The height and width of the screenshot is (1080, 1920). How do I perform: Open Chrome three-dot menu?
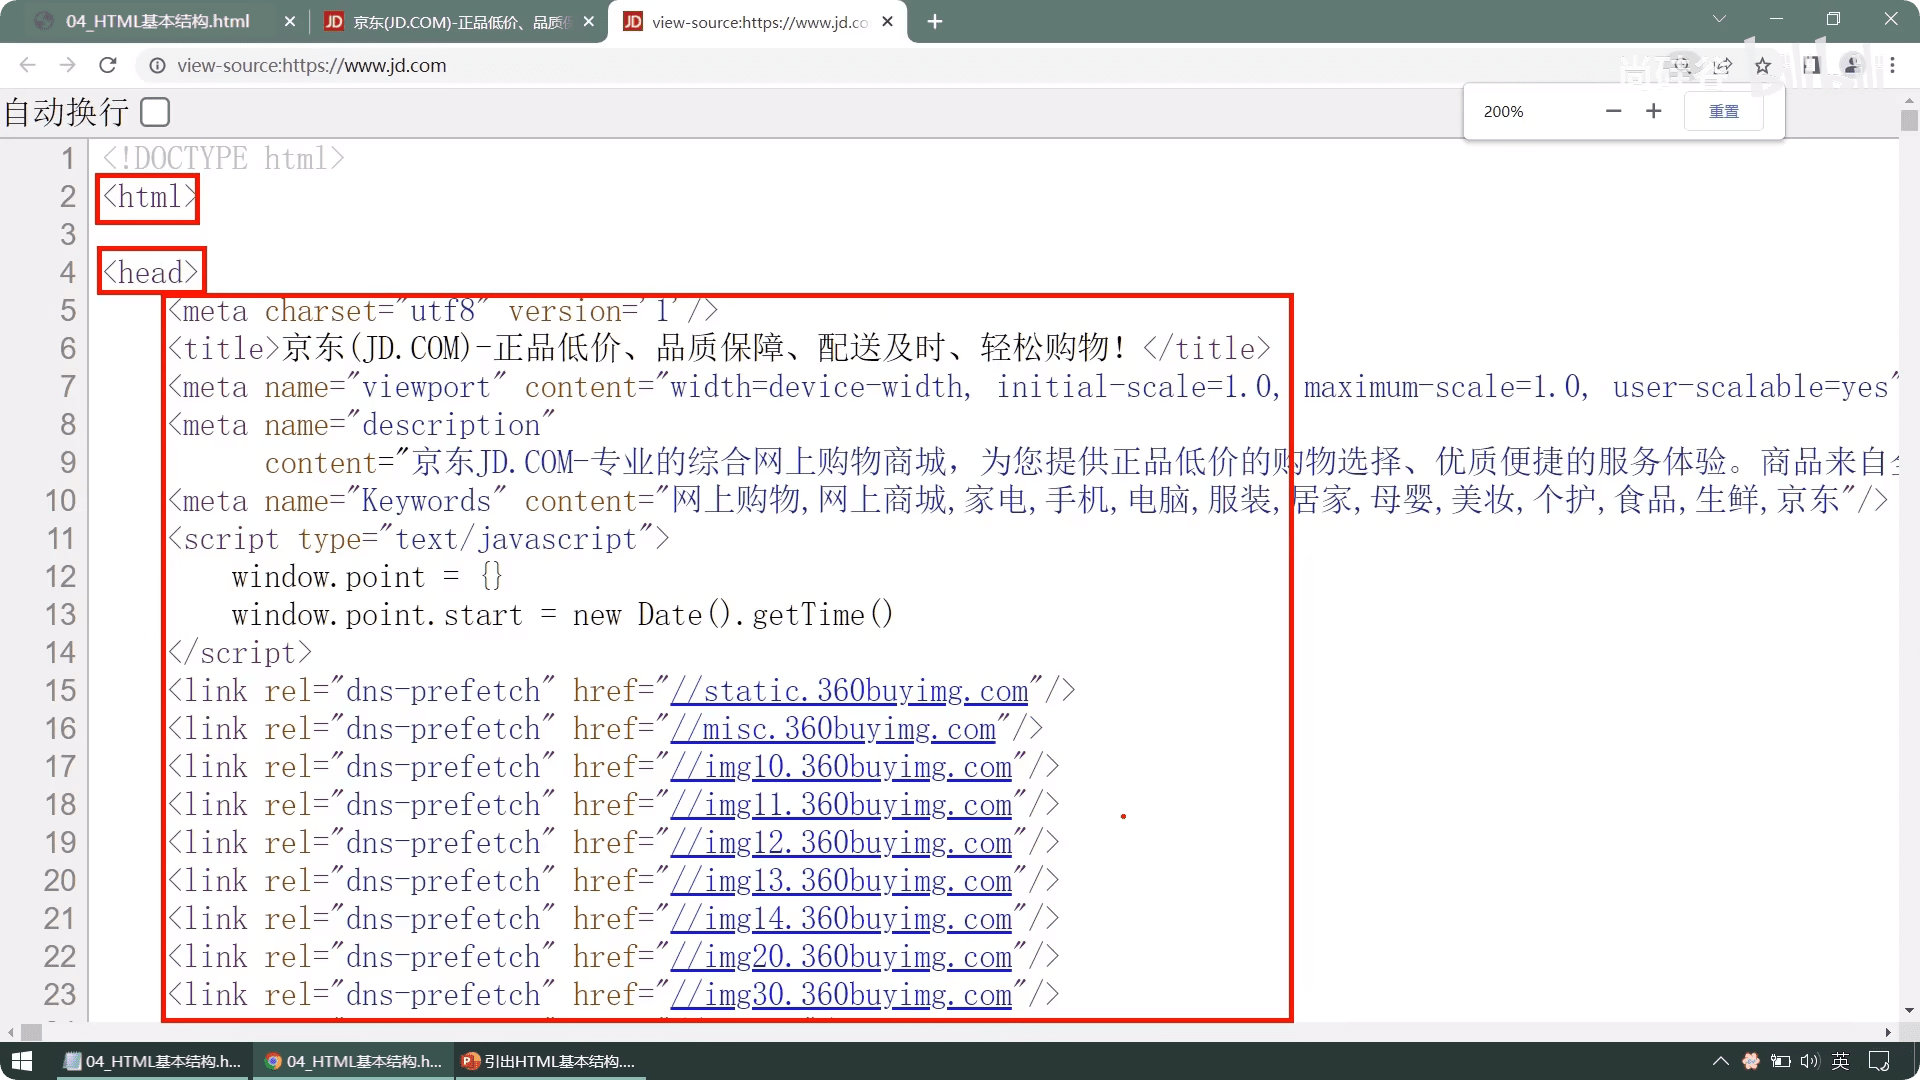tap(1892, 66)
